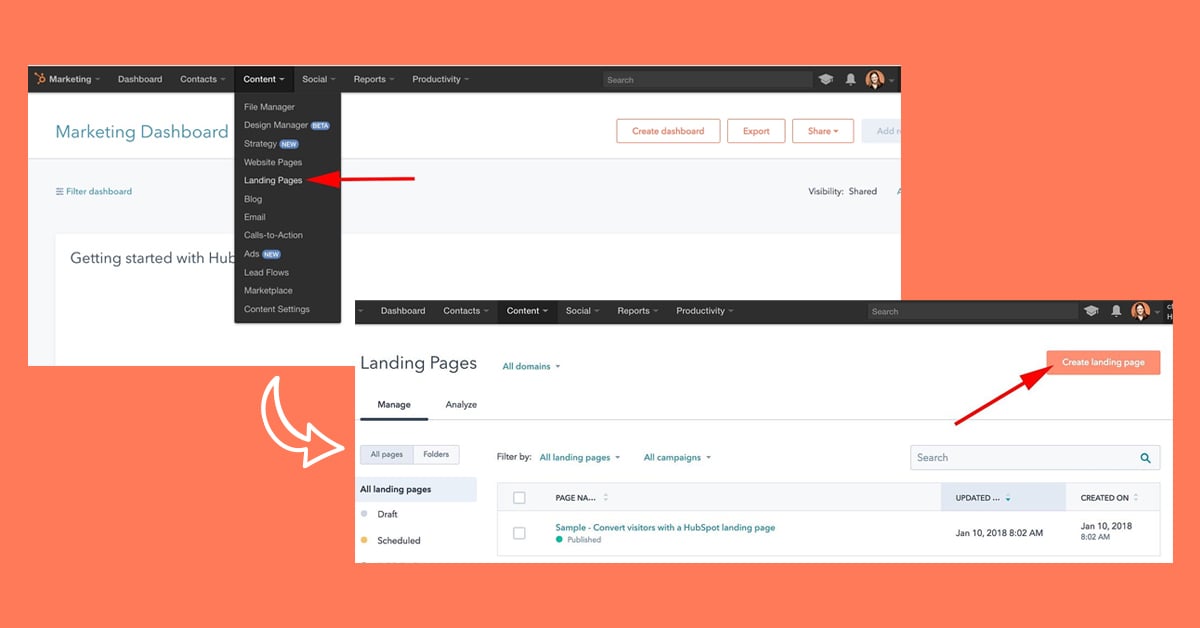
Task: Open Share dropdown button
Action: coord(823,131)
